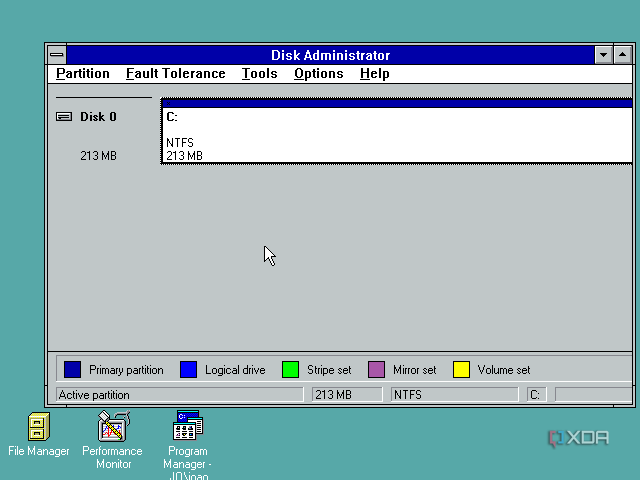
Task: Click Active partition in the status bar
Action: pyautogui.click(x=180, y=395)
